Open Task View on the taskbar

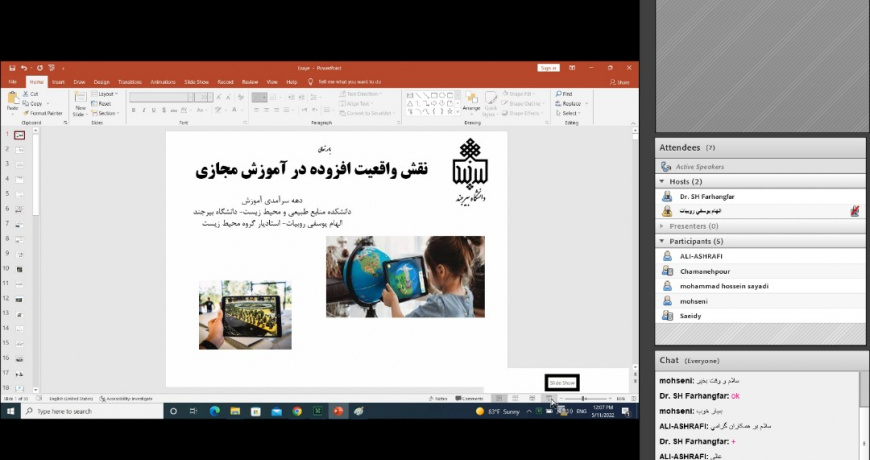click(x=193, y=411)
